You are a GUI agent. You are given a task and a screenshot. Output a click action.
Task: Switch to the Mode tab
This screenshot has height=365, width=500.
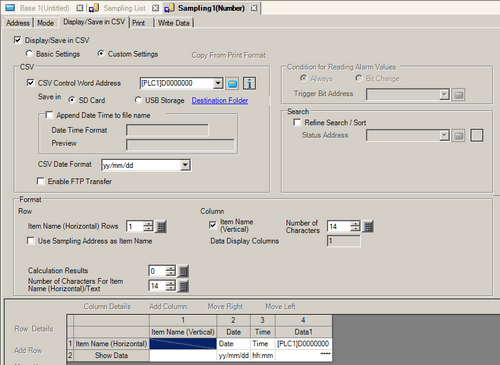46,23
